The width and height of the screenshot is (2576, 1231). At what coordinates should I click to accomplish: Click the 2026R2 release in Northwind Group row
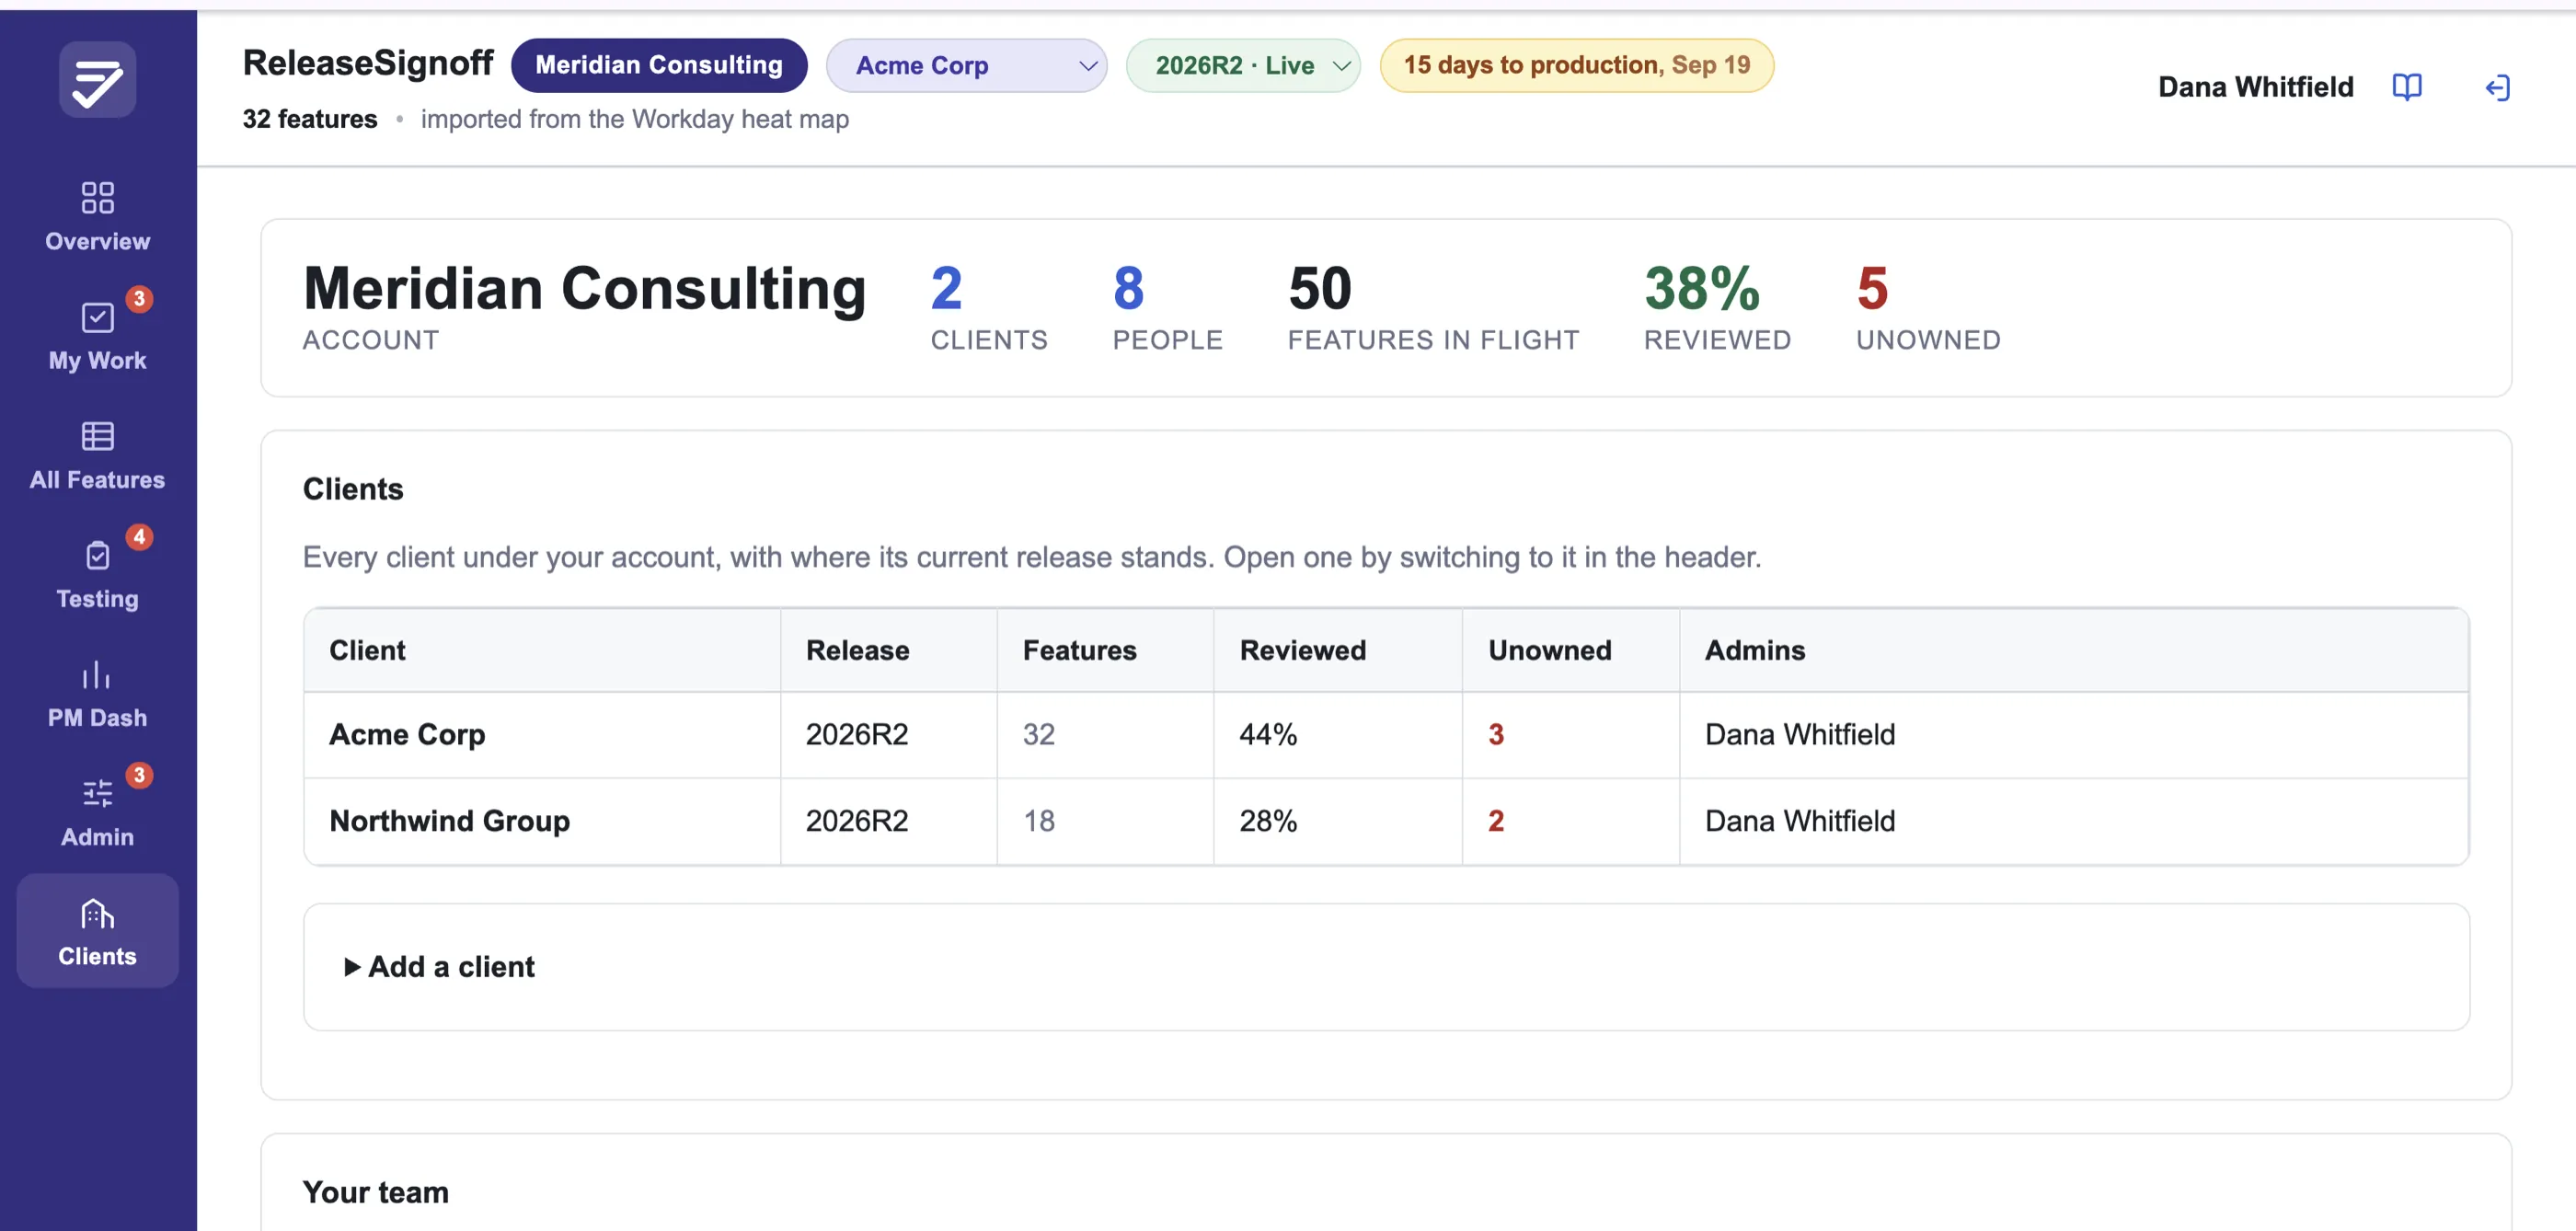857,820
